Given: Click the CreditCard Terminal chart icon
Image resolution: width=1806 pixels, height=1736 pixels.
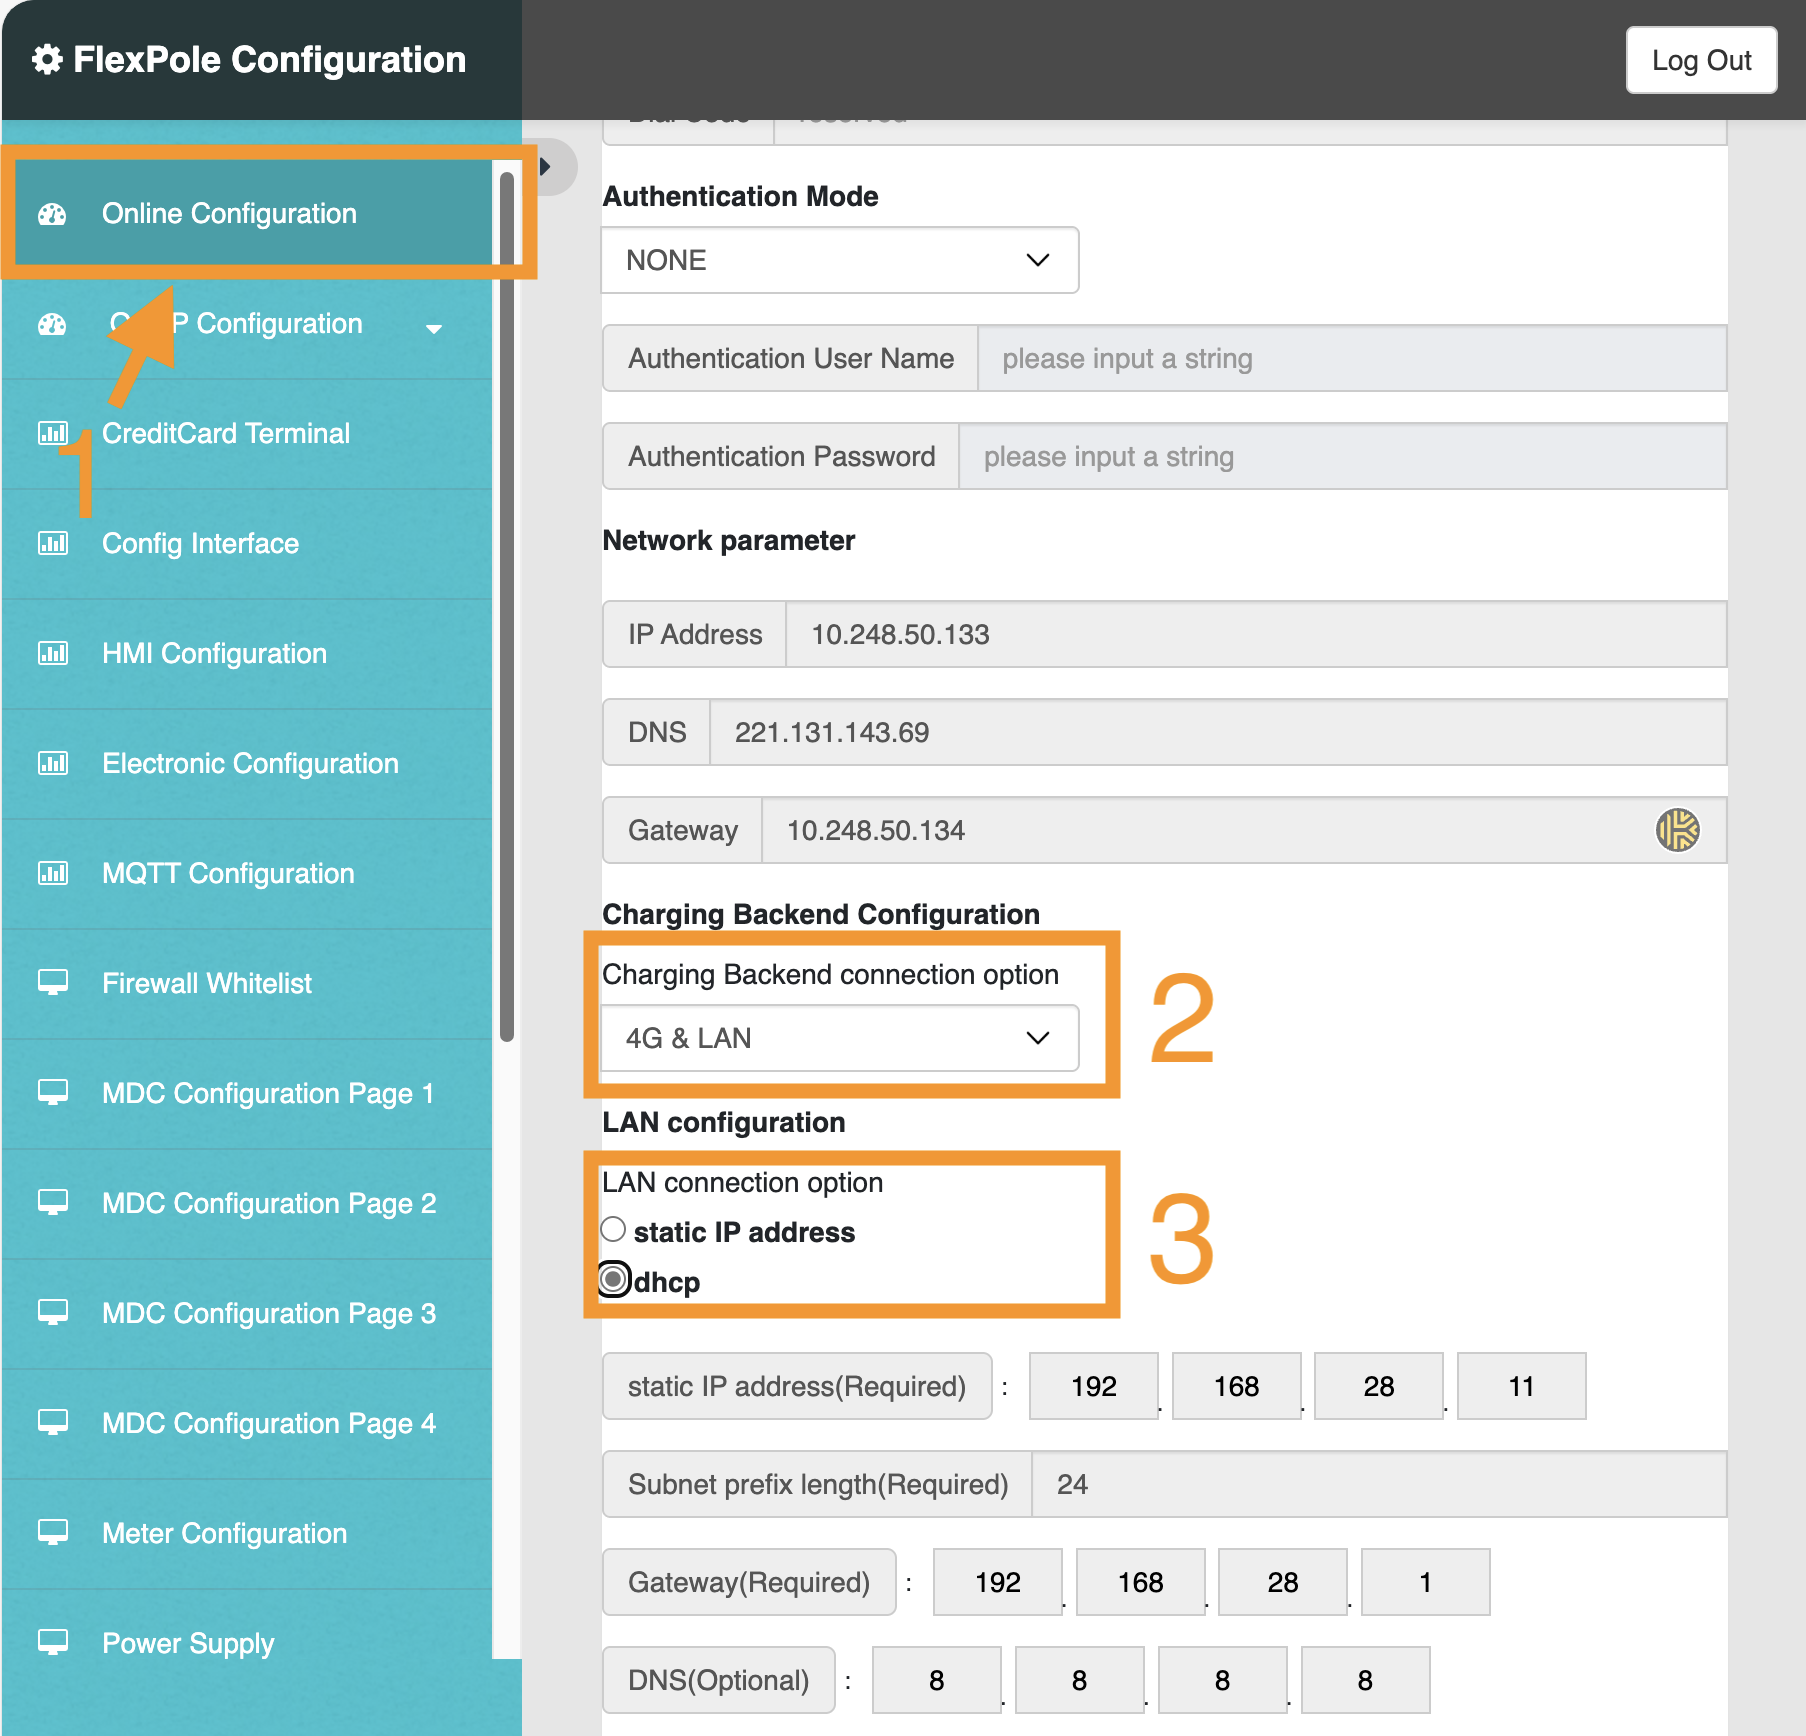Looking at the screenshot, I should coord(52,433).
